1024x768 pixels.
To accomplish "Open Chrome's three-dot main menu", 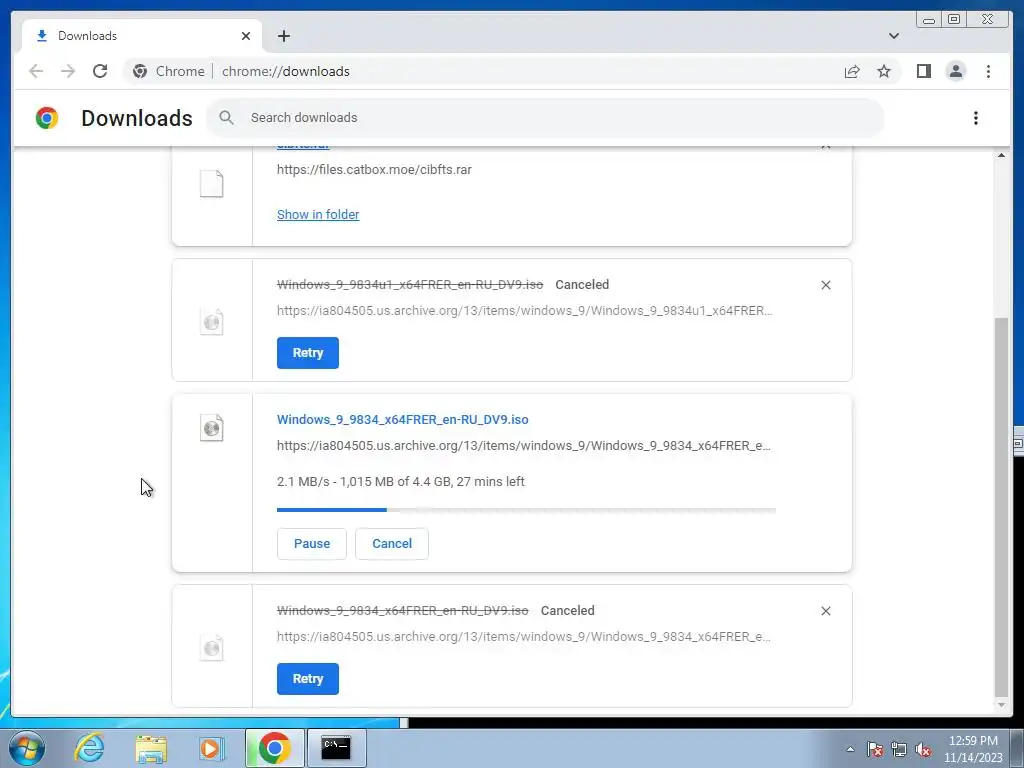I will coord(988,71).
